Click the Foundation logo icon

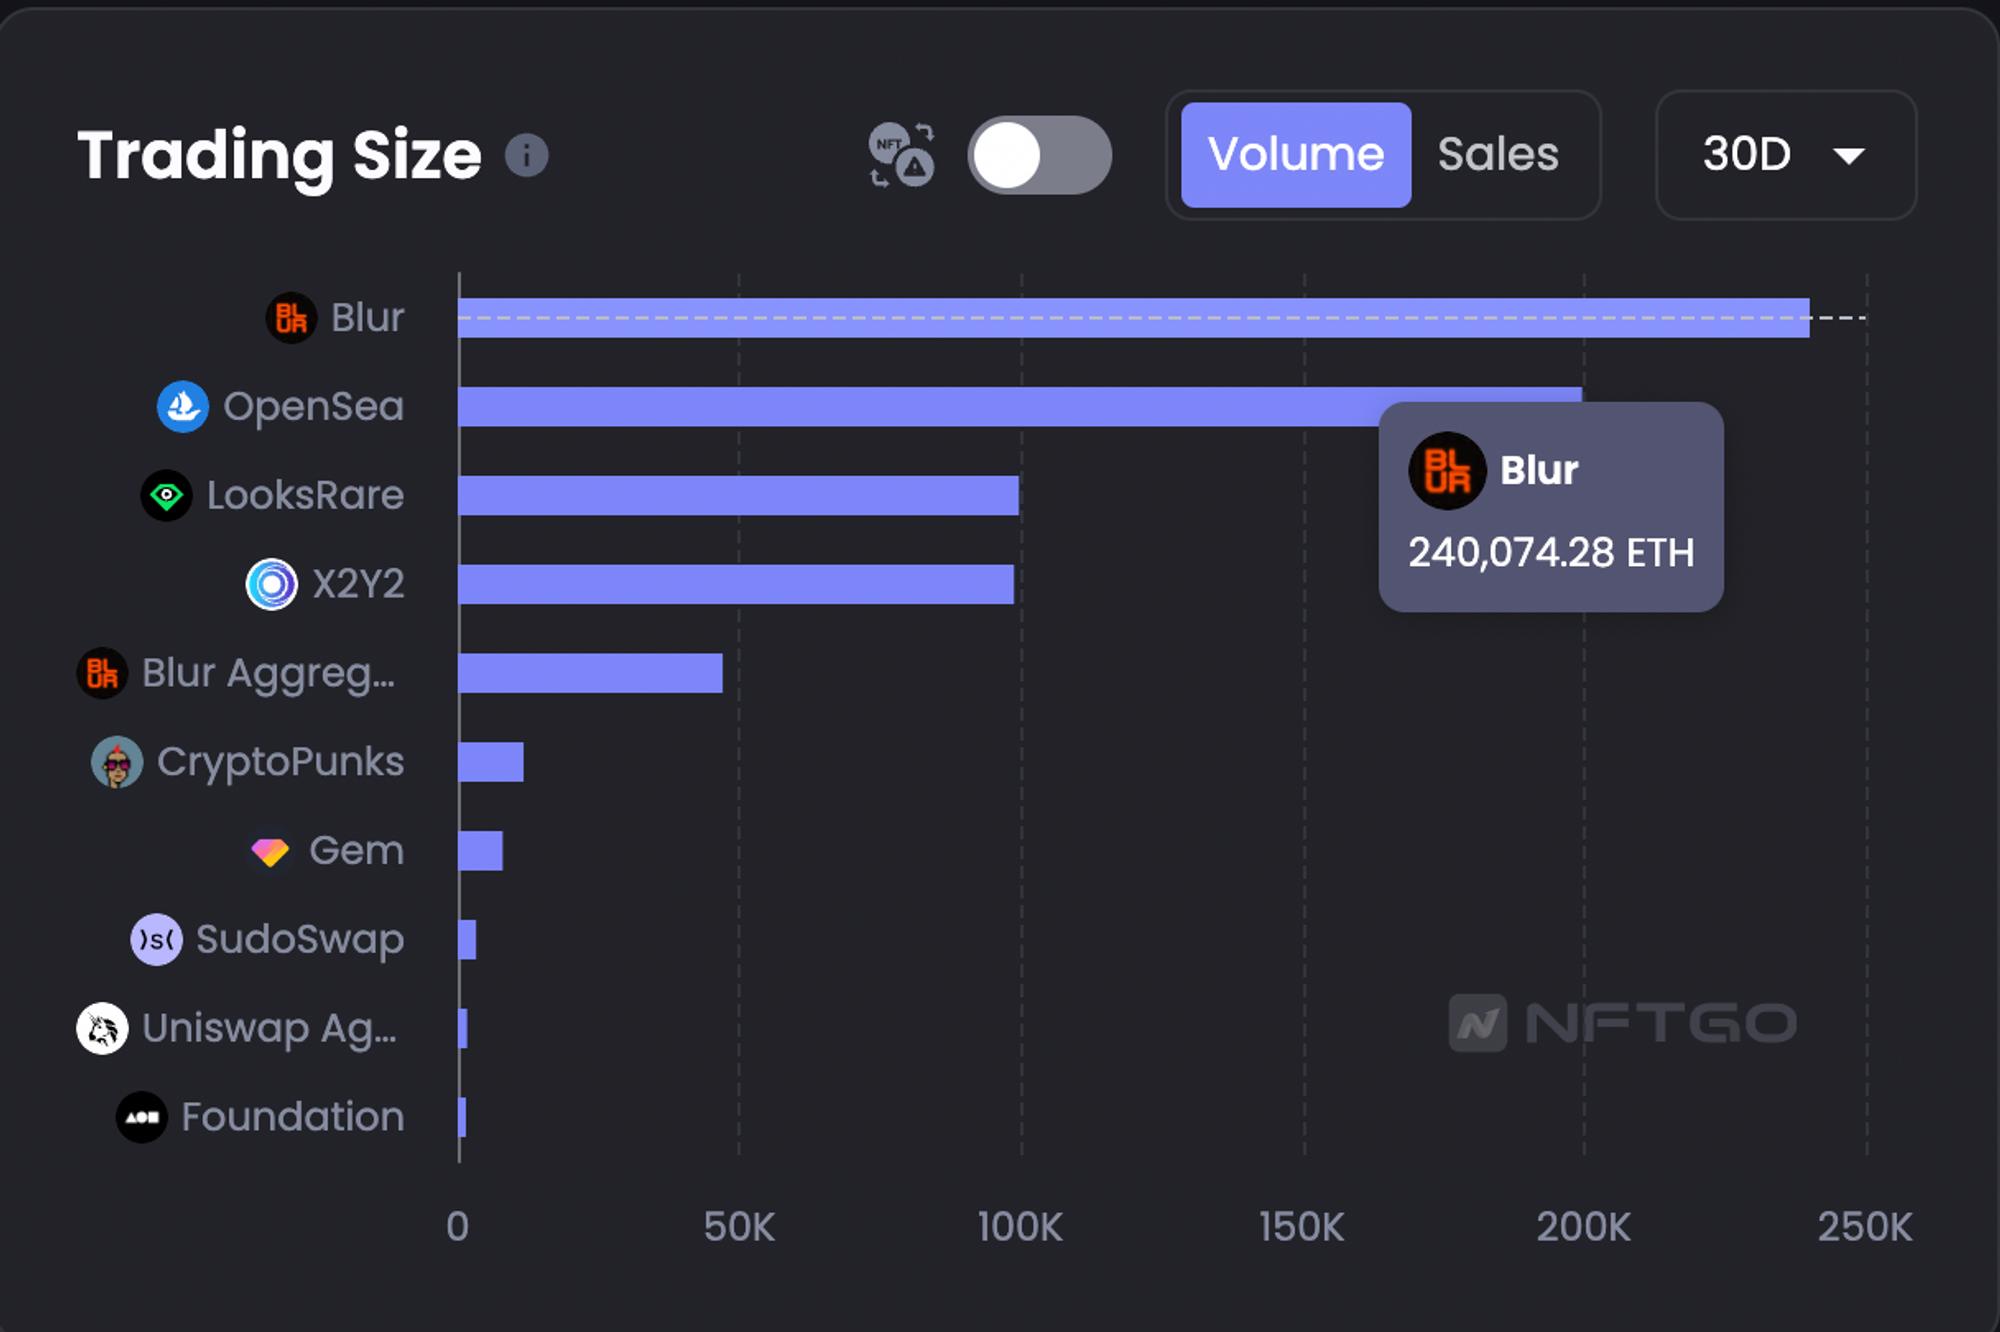point(141,1117)
